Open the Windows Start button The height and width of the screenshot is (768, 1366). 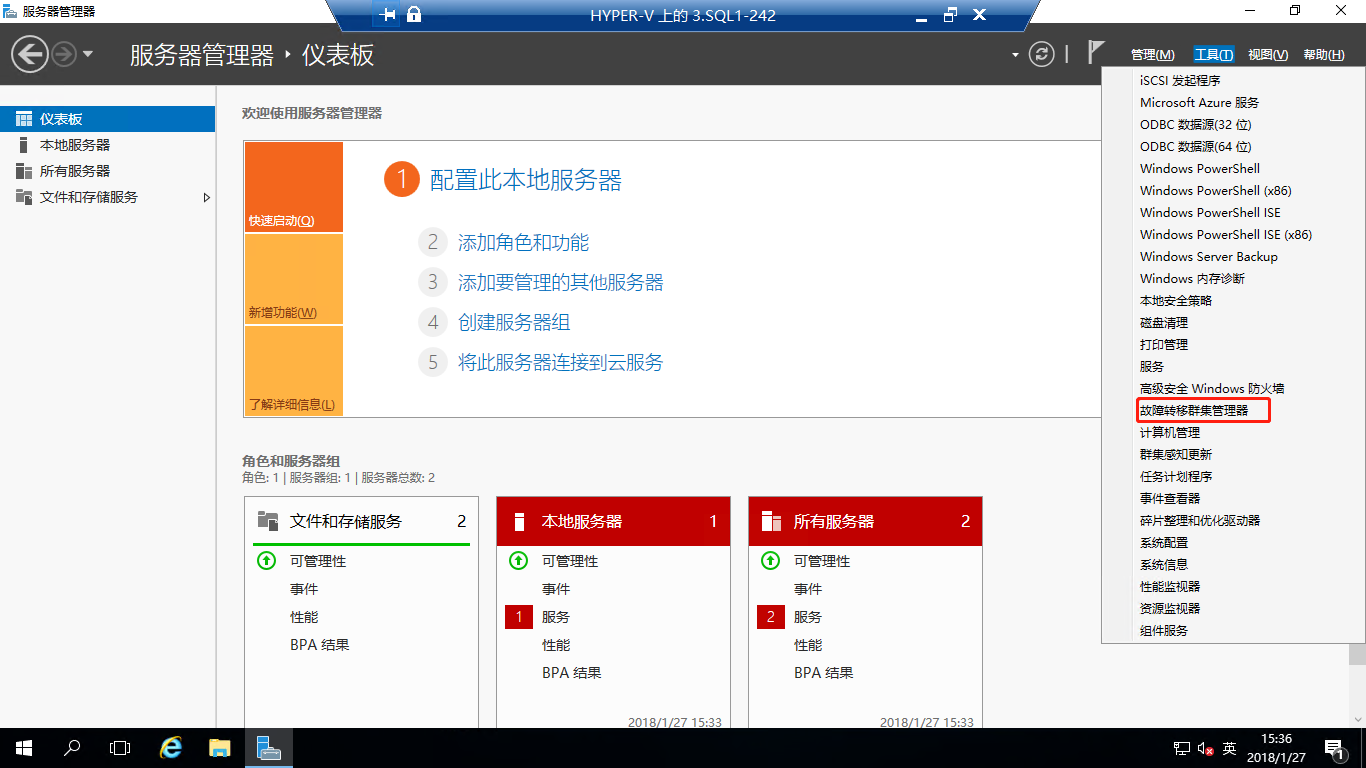click(x=24, y=748)
